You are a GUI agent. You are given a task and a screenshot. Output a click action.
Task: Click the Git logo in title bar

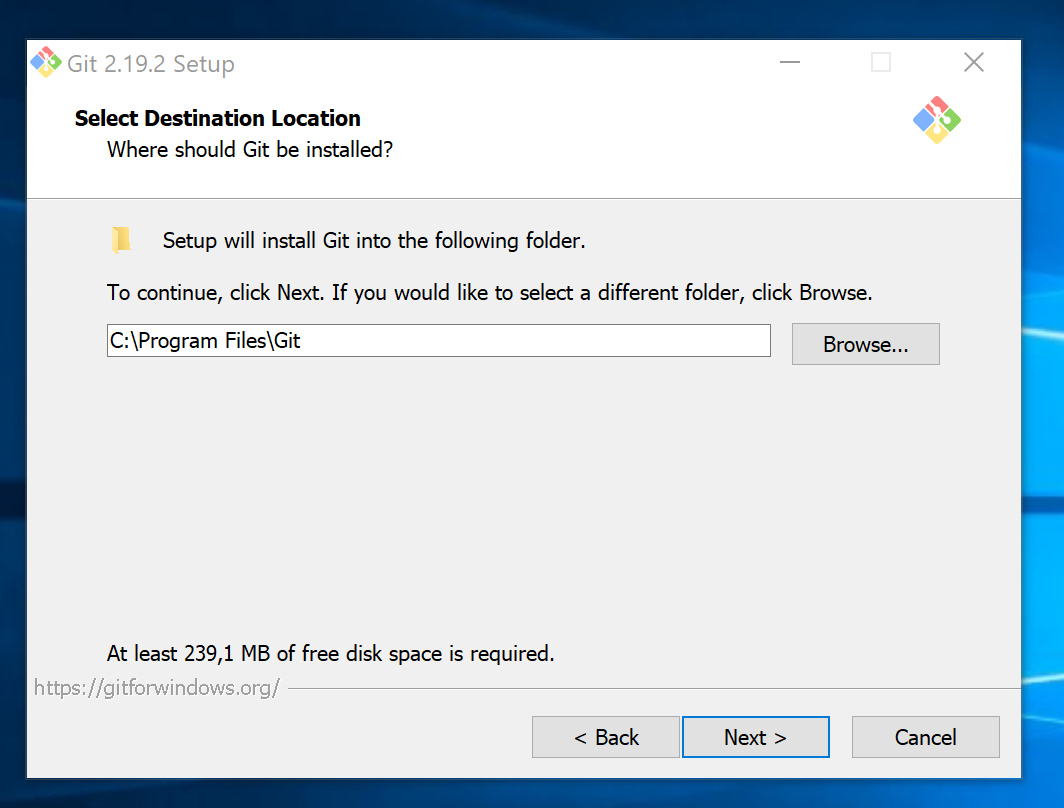click(x=46, y=62)
